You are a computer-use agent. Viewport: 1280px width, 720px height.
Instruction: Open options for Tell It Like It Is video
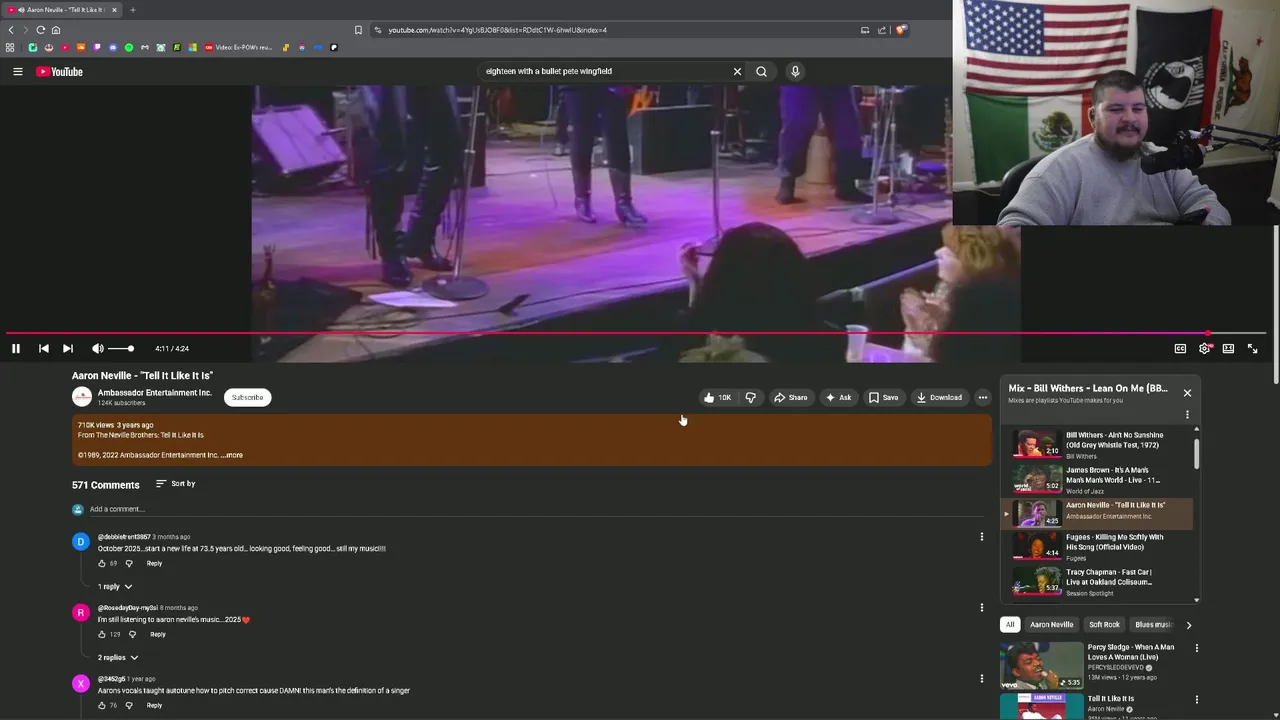[1196, 700]
